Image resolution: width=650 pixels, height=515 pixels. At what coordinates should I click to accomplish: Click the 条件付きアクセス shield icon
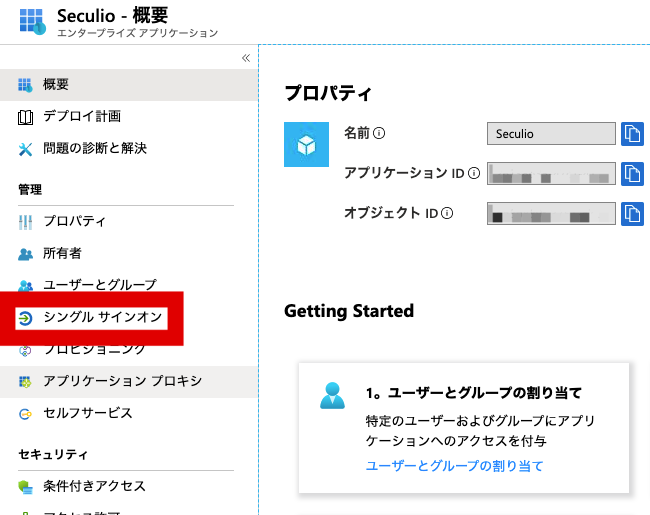[25, 487]
